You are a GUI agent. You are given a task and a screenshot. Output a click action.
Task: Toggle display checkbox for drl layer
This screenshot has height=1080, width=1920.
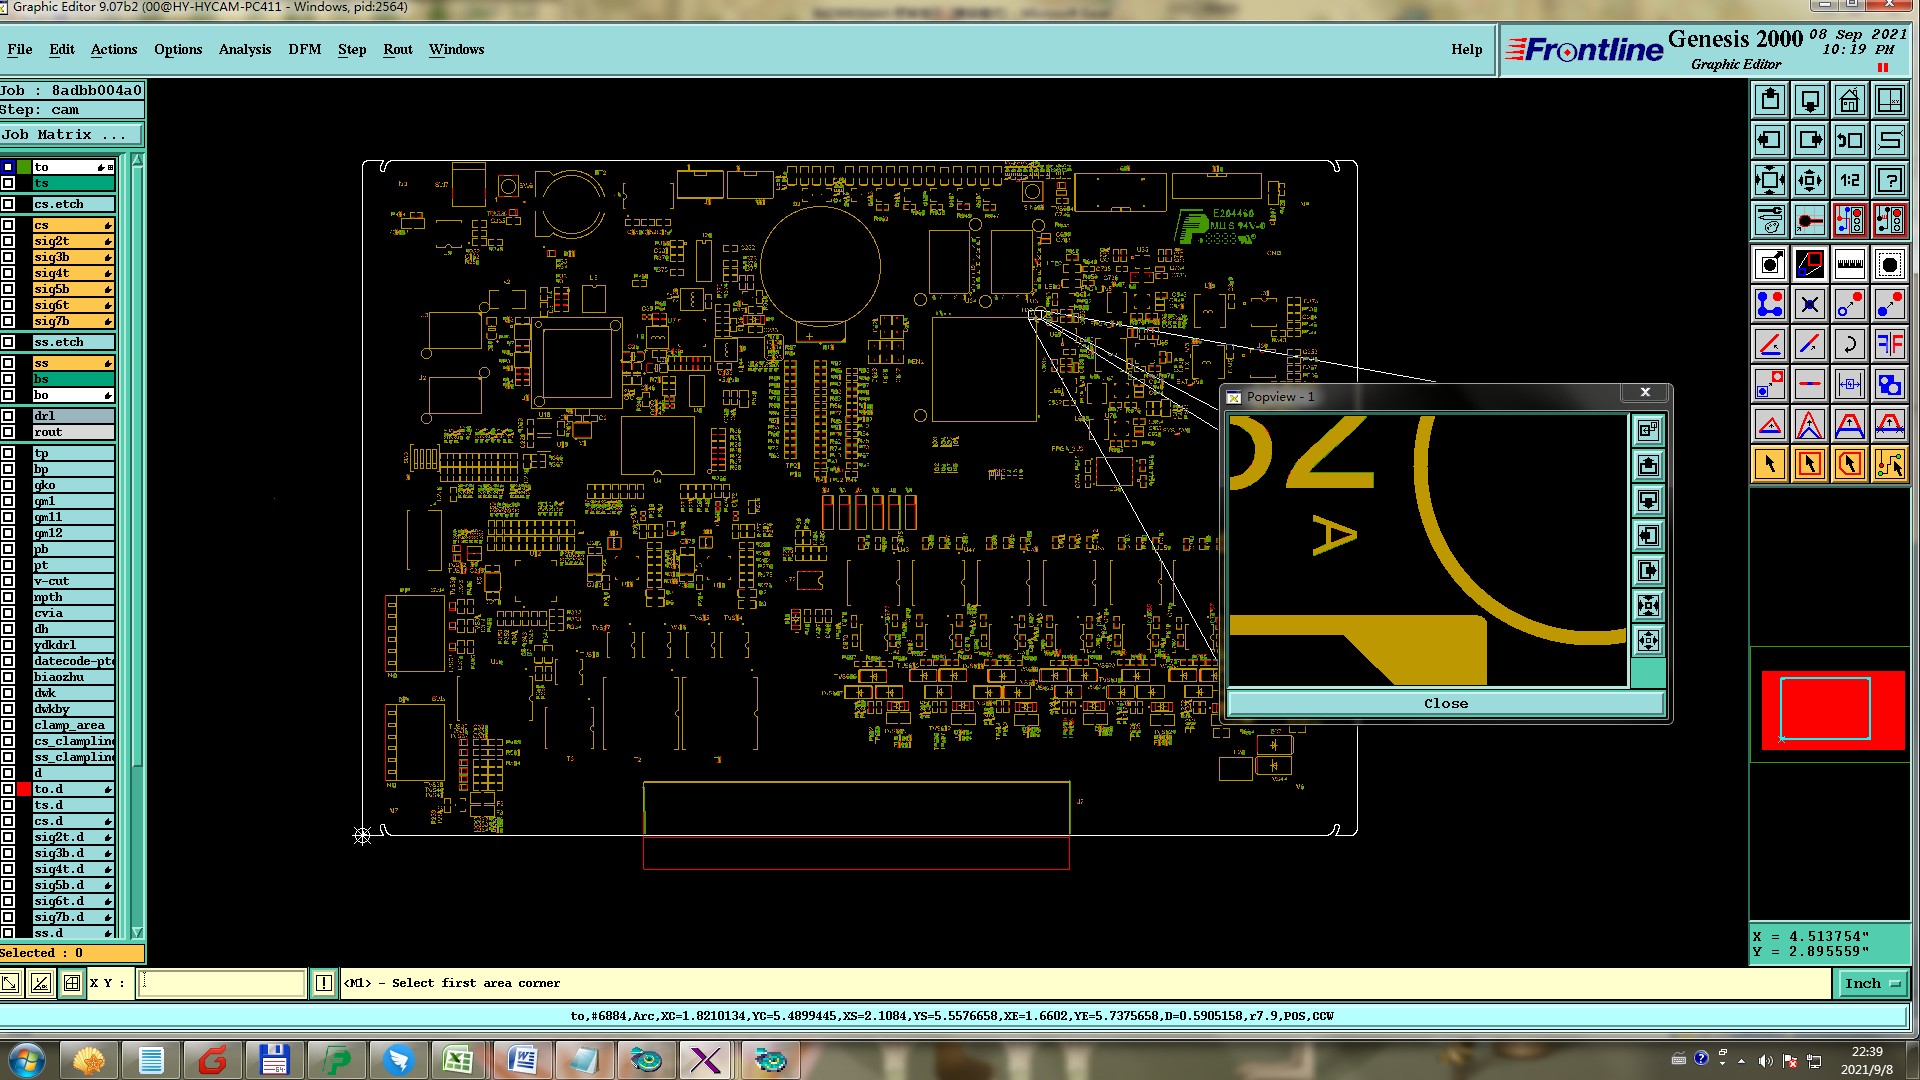coord(8,416)
